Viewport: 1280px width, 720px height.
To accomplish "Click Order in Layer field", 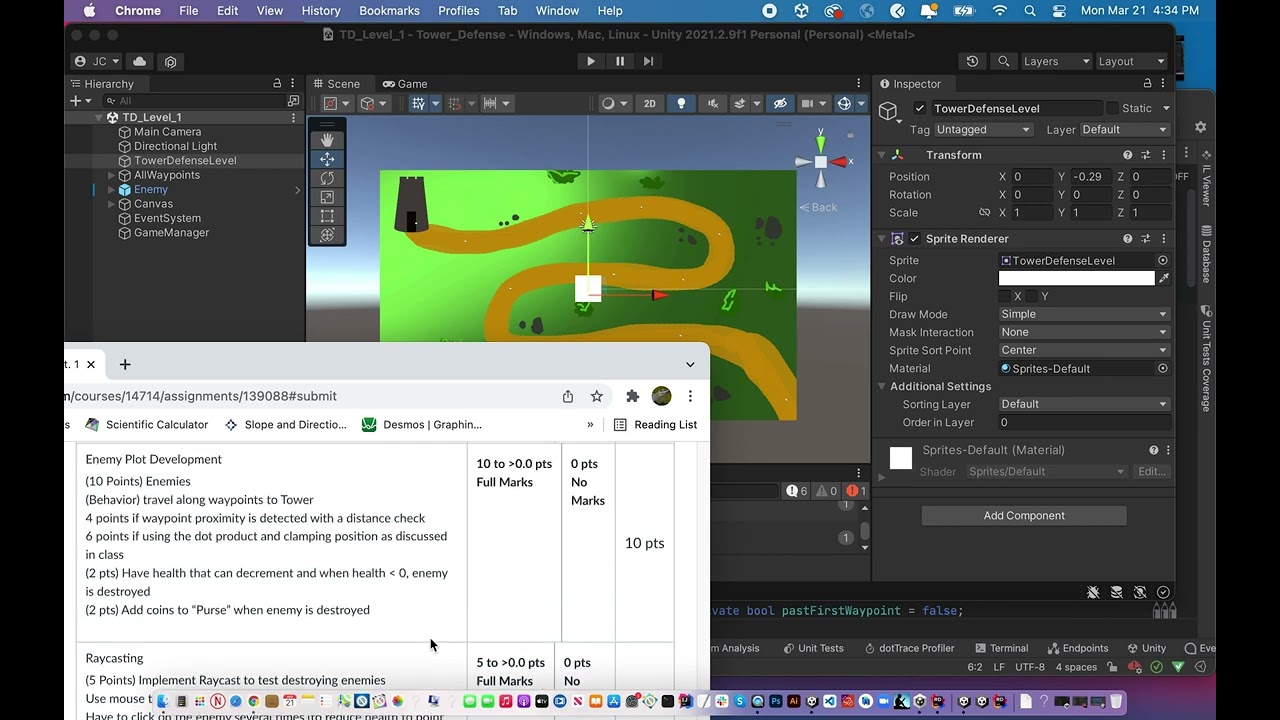I will coord(1084,423).
